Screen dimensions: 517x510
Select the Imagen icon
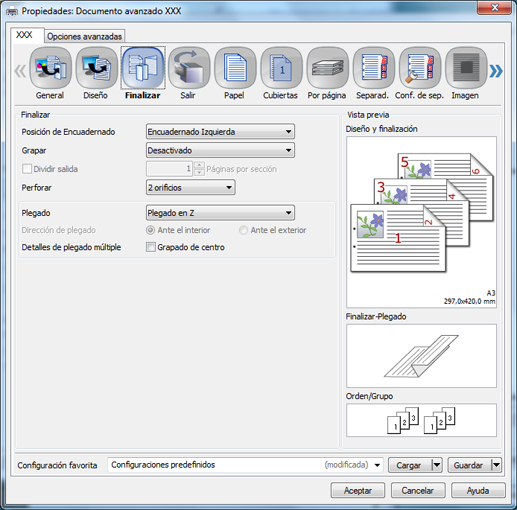click(x=466, y=68)
